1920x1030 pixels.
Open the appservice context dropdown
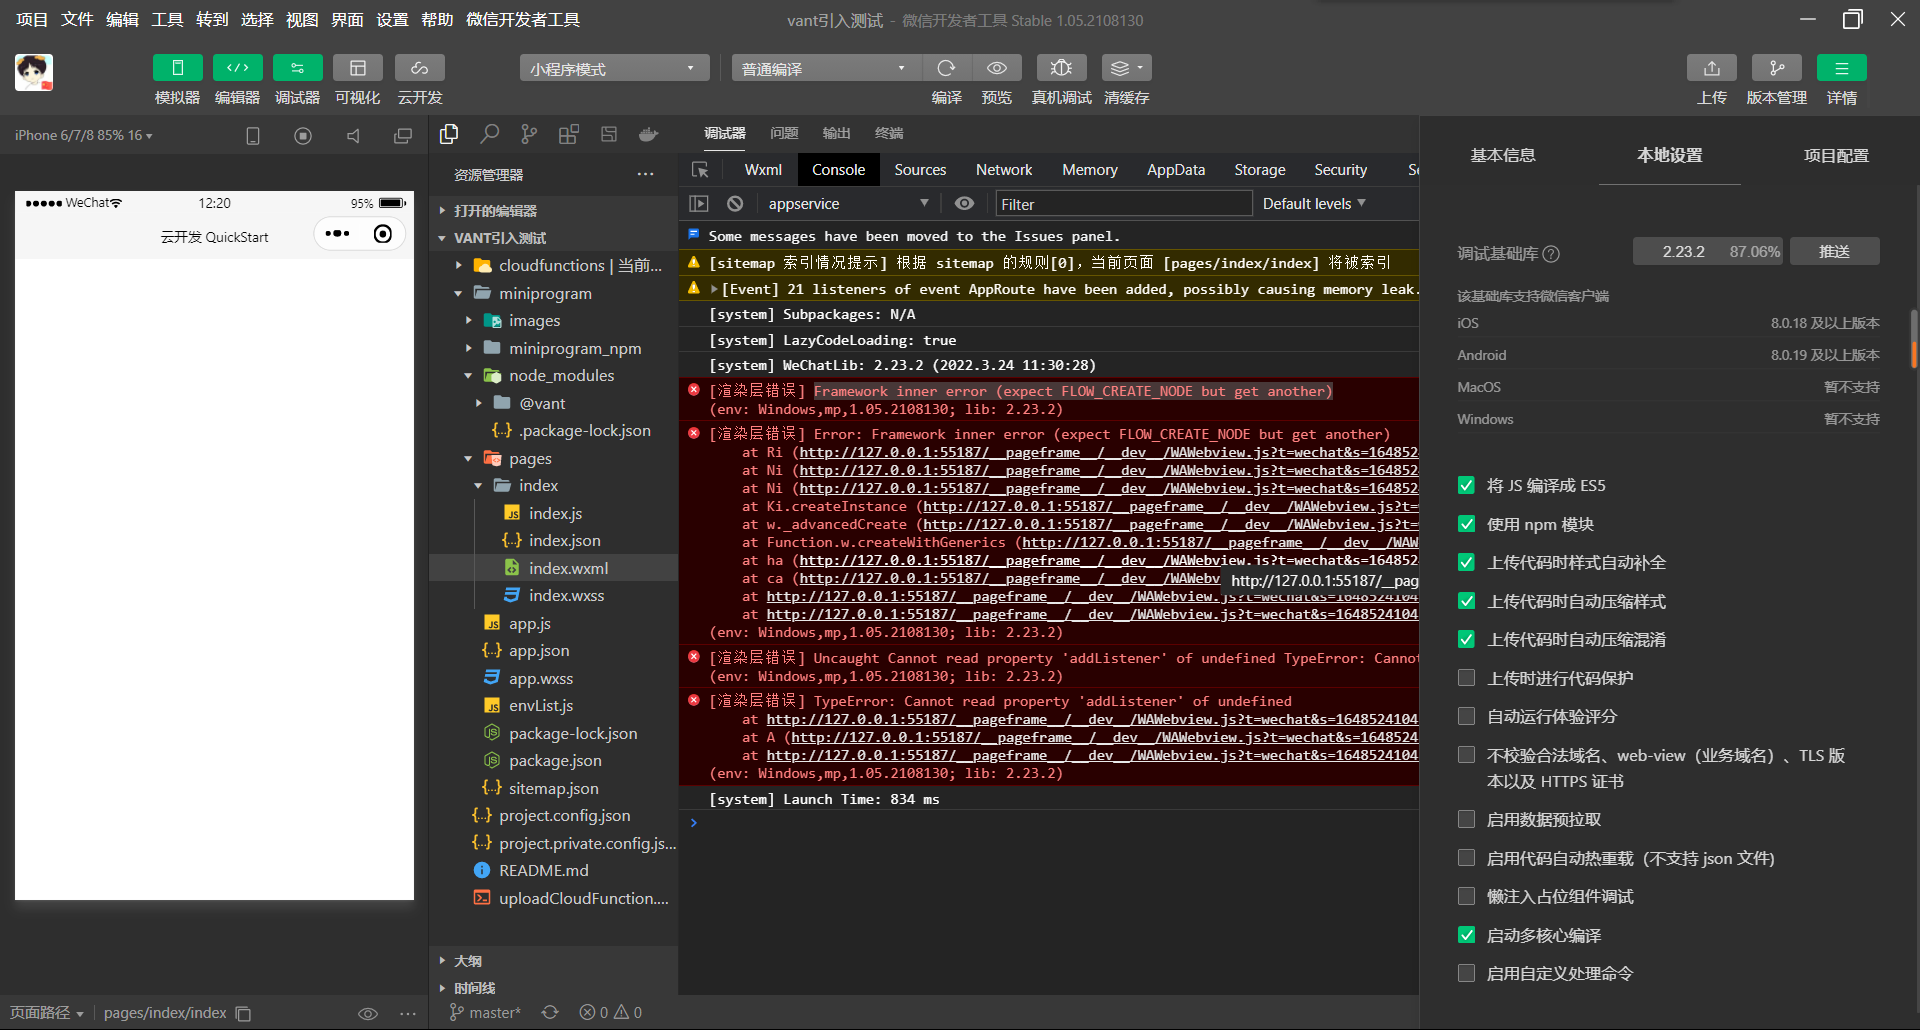pos(847,204)
